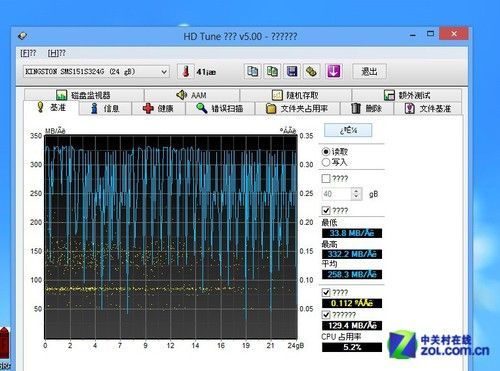Click the start benchmark button
The width and height of the screenshot is (500, 371).
pos(348,130)
